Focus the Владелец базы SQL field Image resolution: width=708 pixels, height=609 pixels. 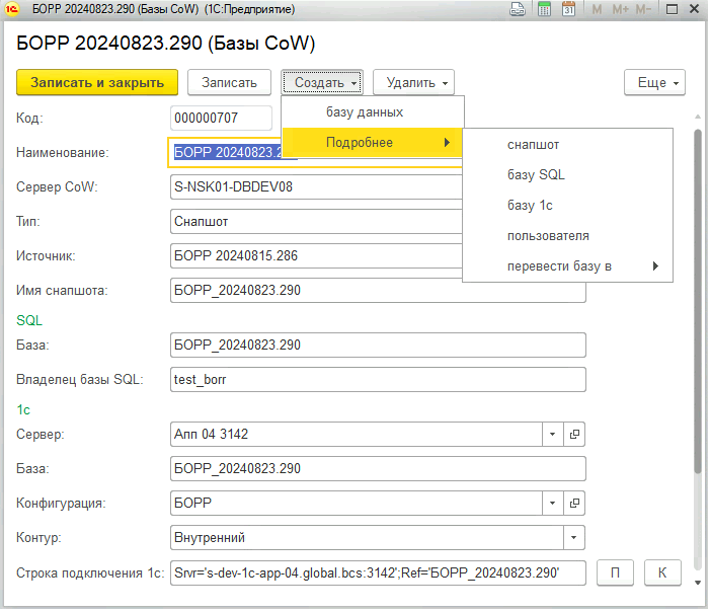pyautogui.click(x=378, y=379)
